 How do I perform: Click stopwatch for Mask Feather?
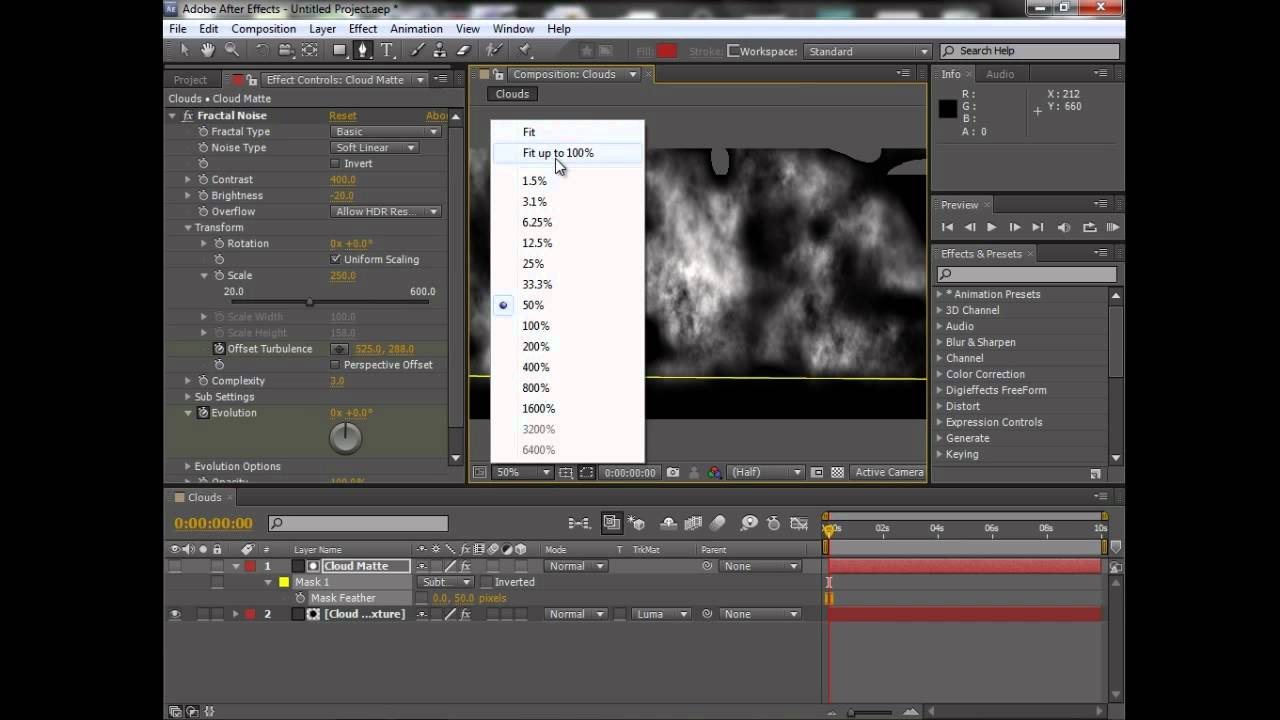300,598
